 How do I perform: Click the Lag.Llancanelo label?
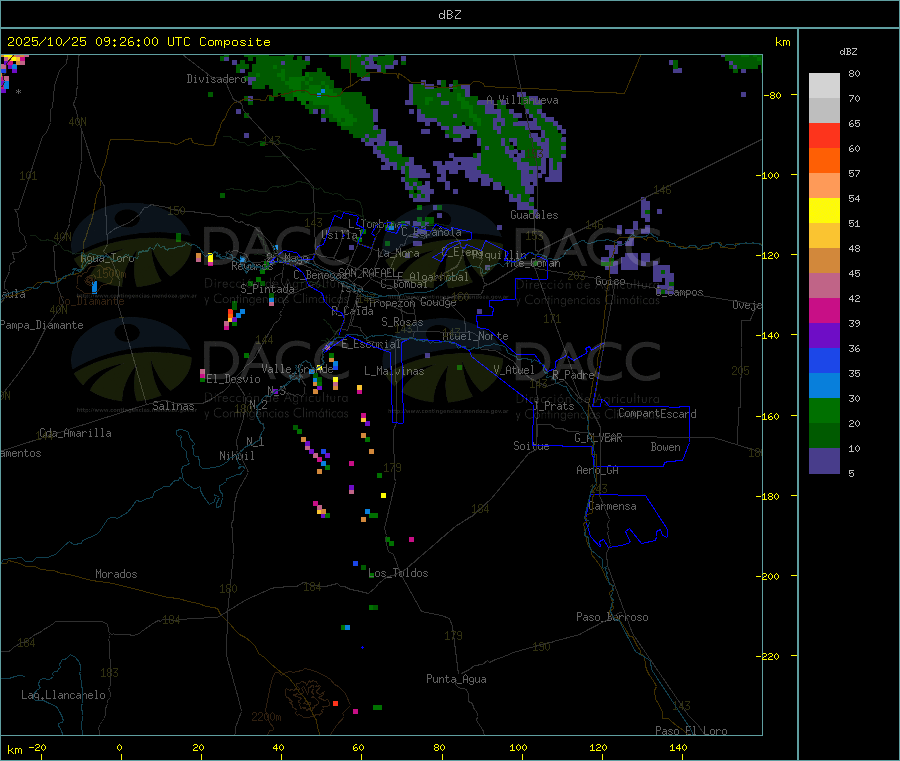pos(63,695)
